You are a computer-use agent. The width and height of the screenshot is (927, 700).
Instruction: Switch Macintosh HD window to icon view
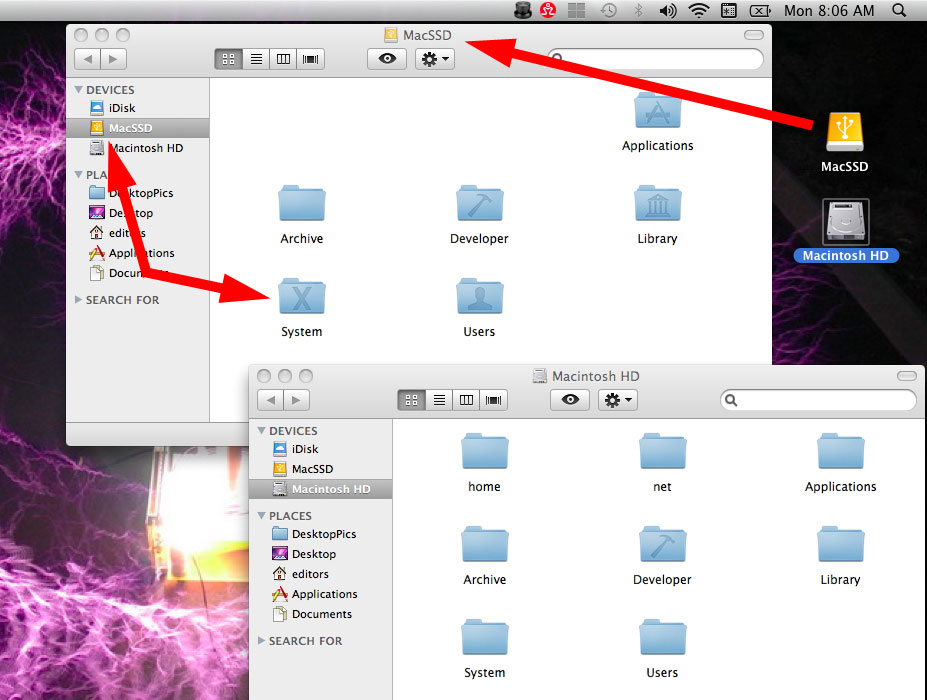pos(411,400)
